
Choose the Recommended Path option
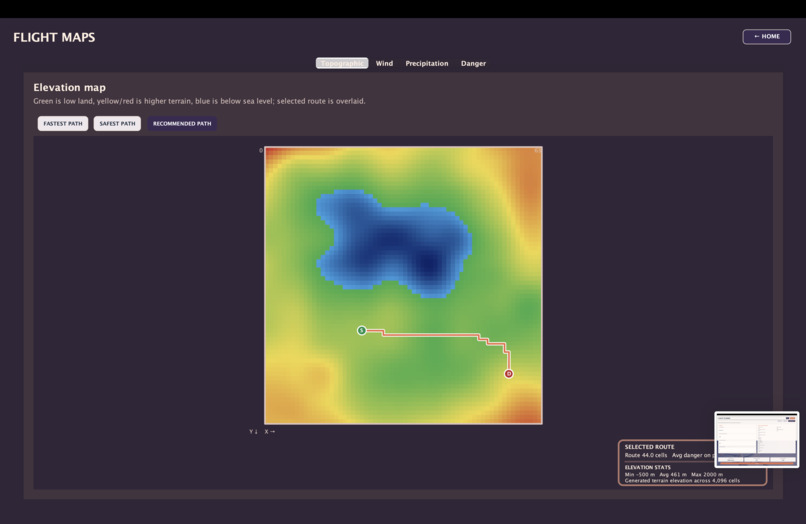tap(182, 123)
